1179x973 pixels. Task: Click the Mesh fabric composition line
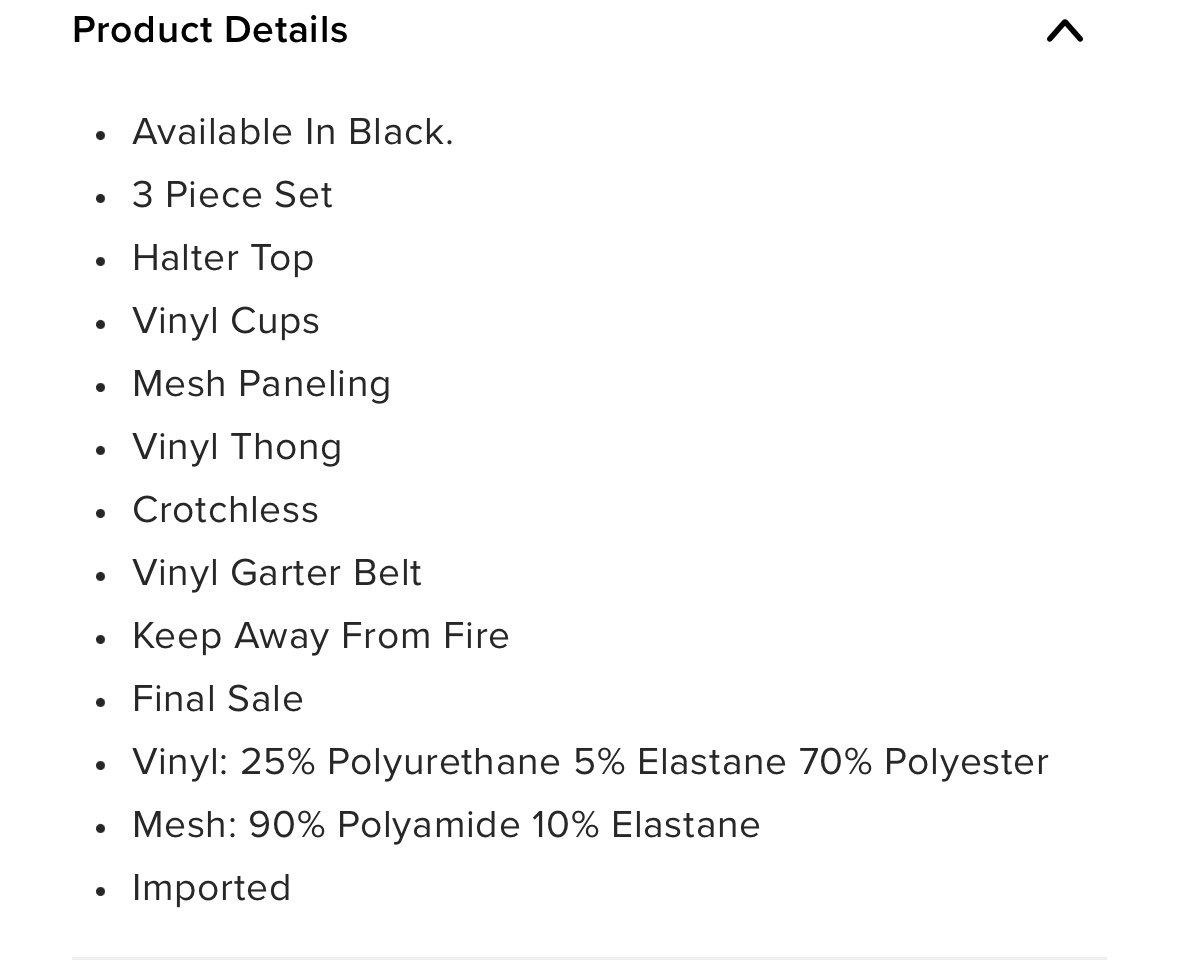click(x=447, y=825)
